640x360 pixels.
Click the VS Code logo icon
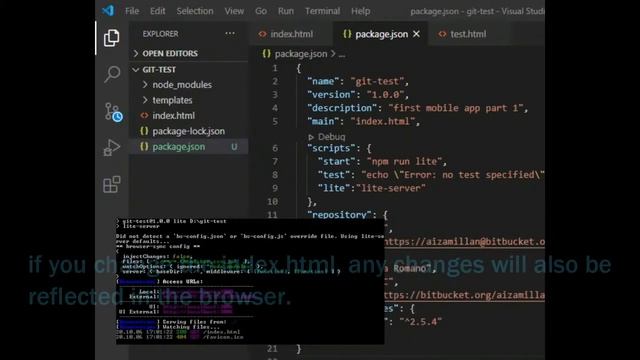[108, 10]
